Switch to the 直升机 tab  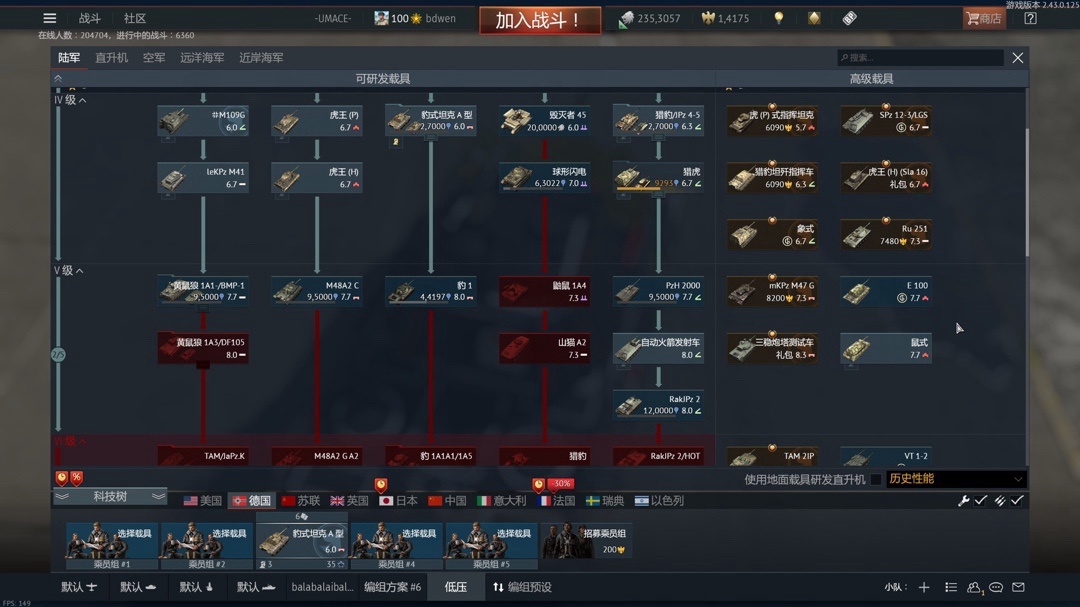111,58
